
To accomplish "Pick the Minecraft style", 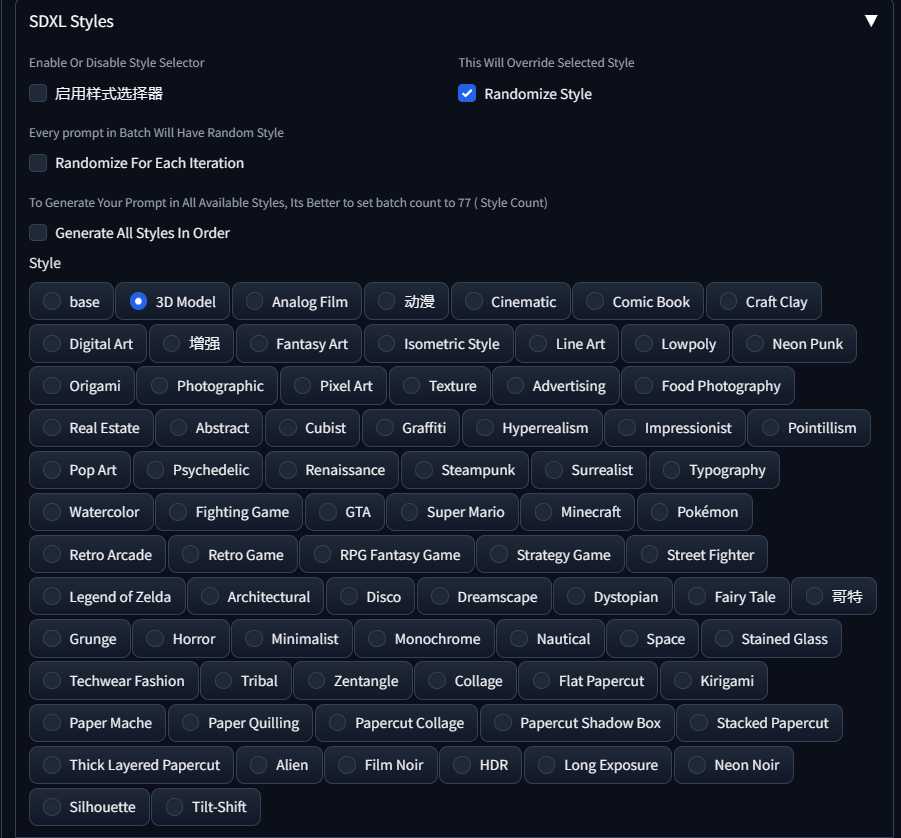I will [543, 511].
